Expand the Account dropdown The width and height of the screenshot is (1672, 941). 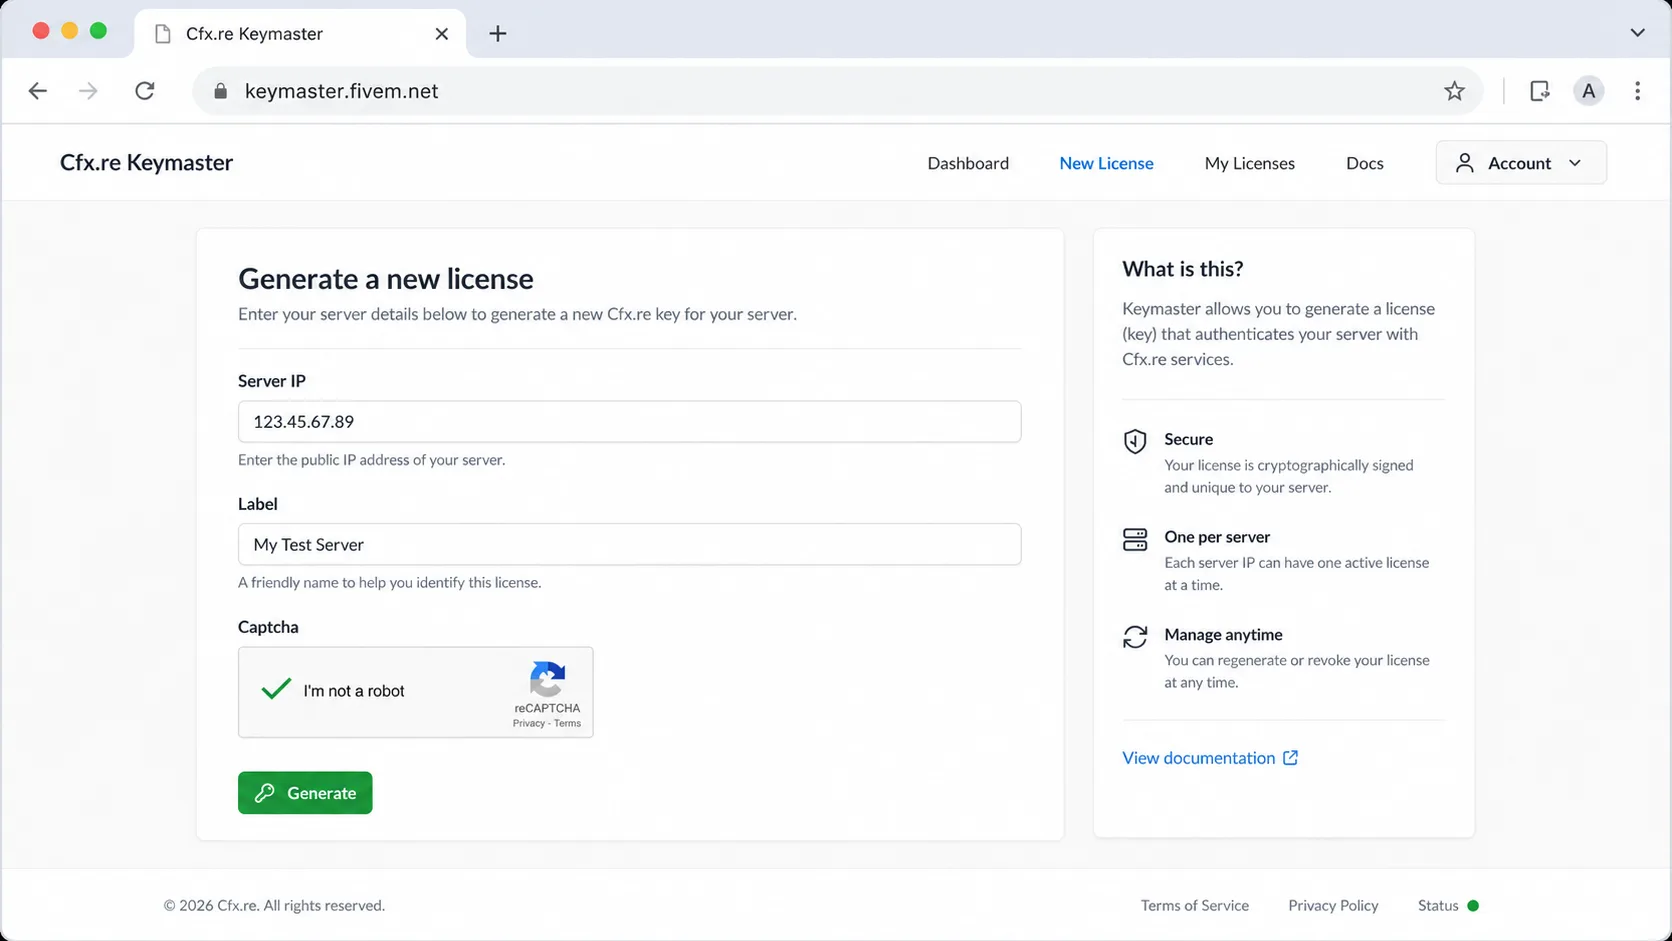(1521, 163)
